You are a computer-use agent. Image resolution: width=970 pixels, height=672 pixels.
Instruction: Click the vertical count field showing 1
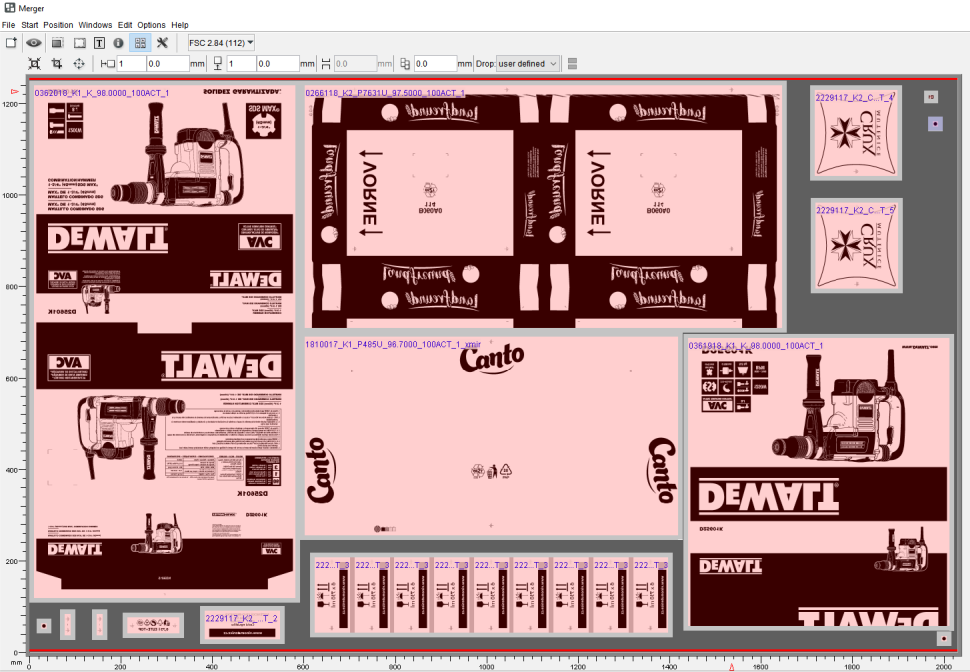pos(241,64)
